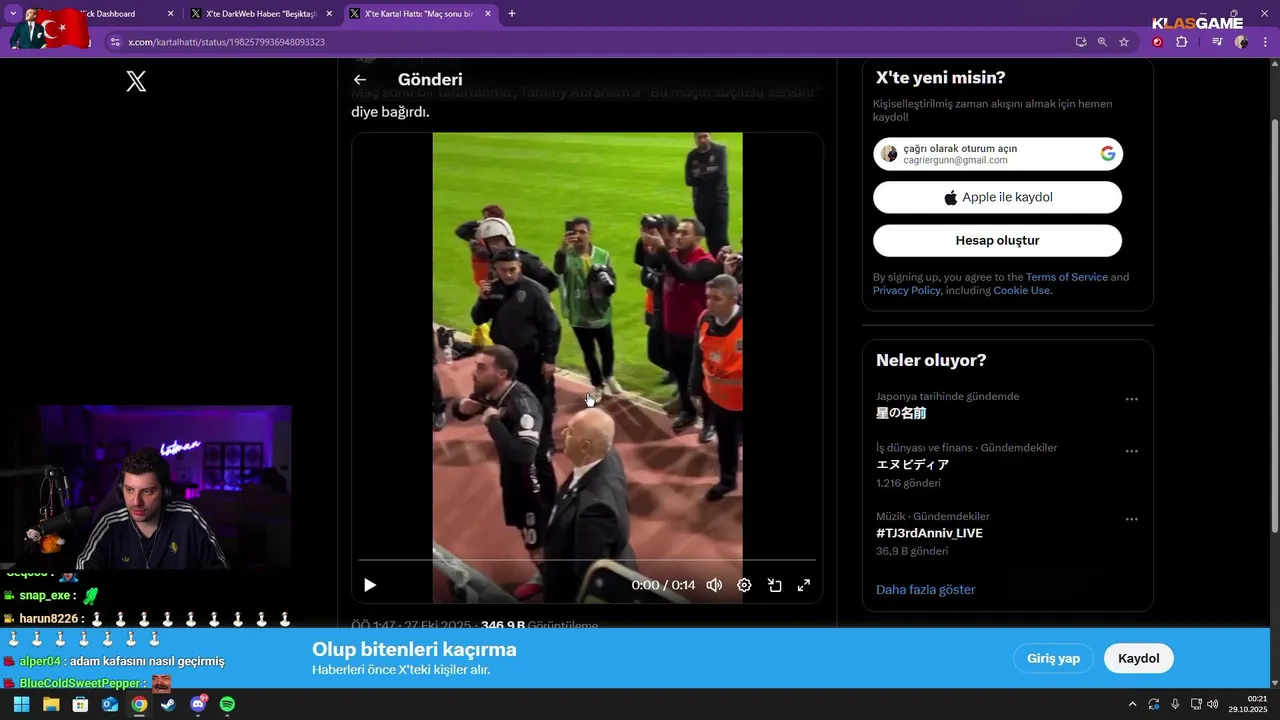Viewport: 1280px width, 720px height.
Task: Continue with Google as çağrı
Action: (x=998, y=154)
